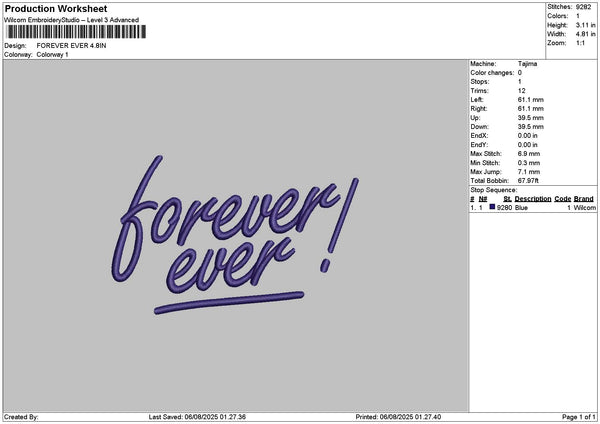Click the "Wilcom" brand cell

pos(585,208)
